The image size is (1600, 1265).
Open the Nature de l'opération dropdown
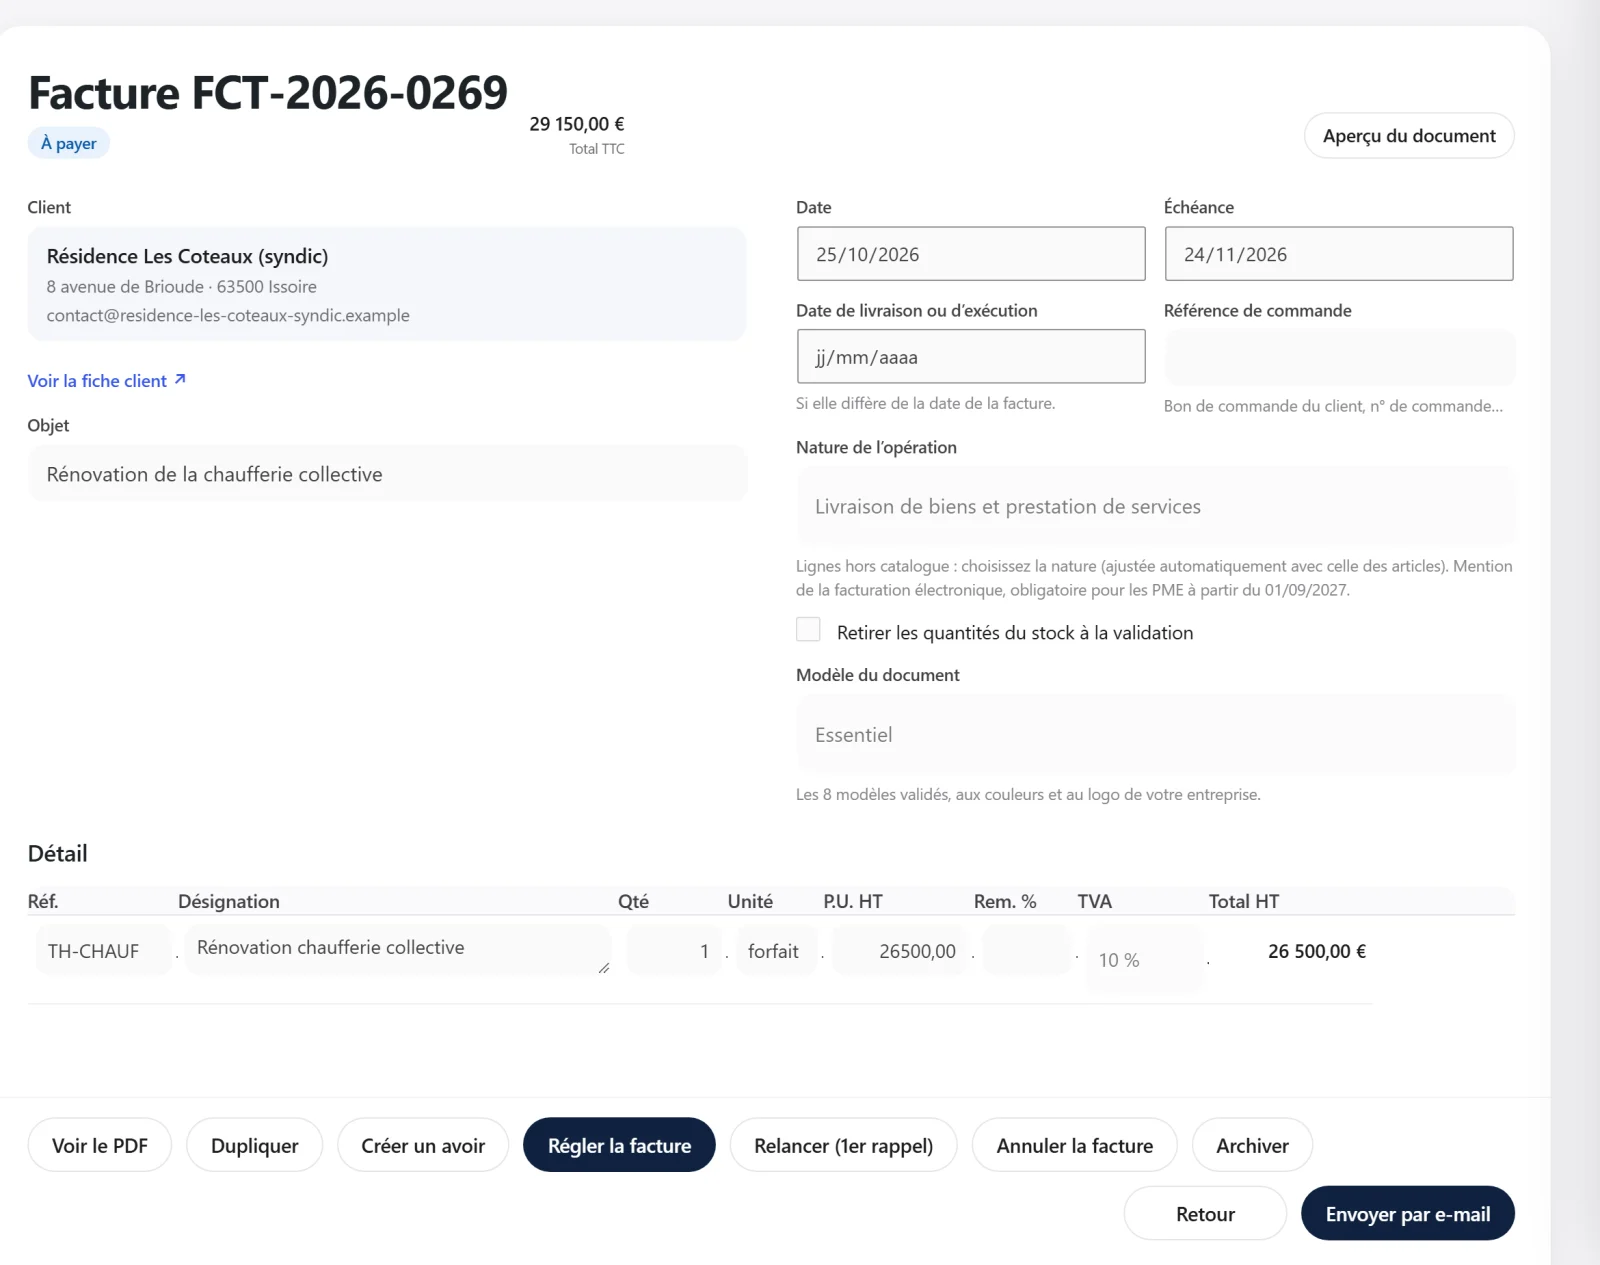tap(1155, 506)
